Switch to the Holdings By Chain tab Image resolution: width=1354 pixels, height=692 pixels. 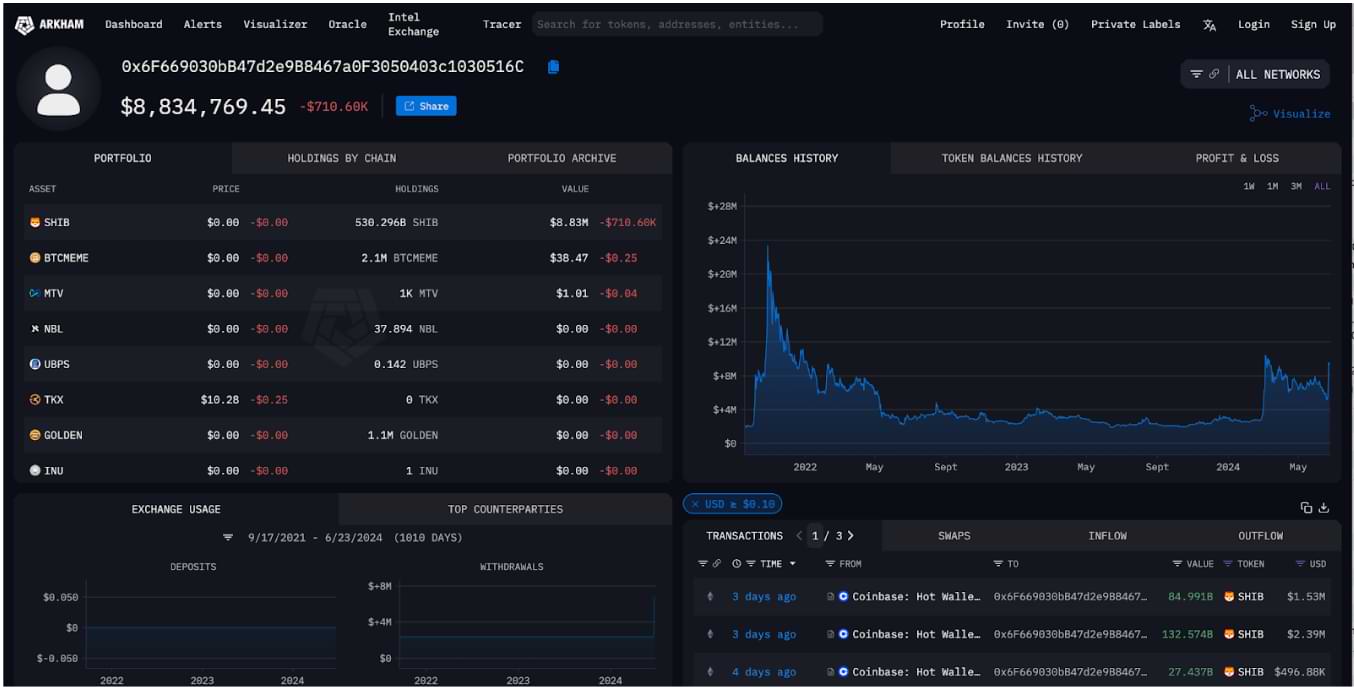click(341, 158)
